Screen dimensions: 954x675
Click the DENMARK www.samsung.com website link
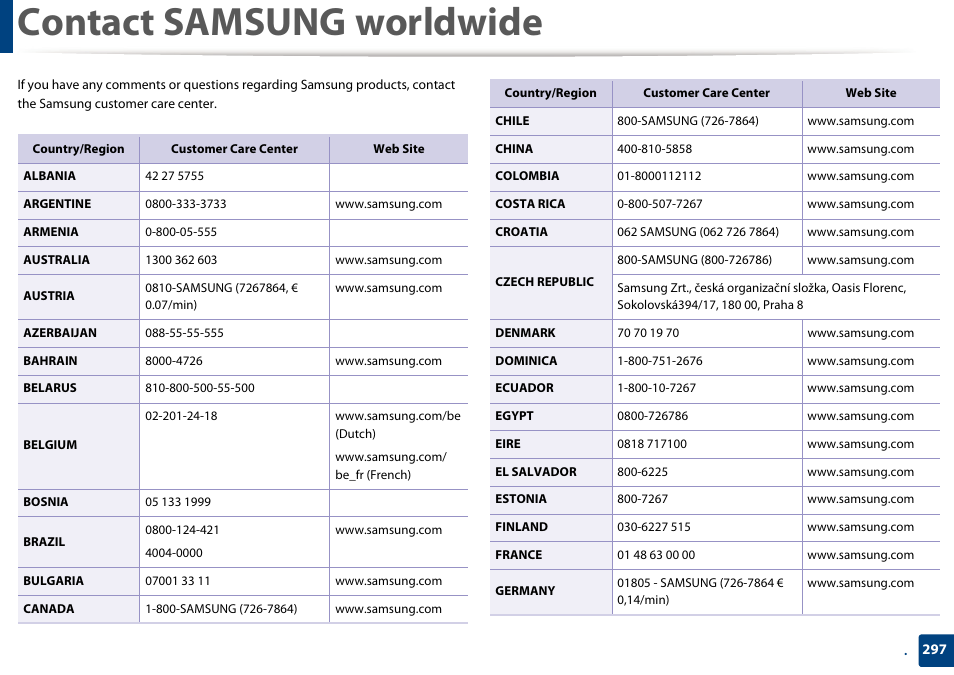(860, 333)
